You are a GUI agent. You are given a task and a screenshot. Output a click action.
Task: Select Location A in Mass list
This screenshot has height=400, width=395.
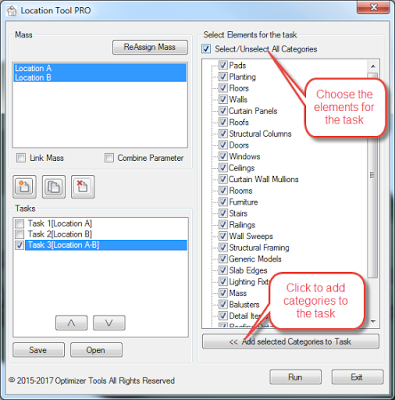click(100, 68)
